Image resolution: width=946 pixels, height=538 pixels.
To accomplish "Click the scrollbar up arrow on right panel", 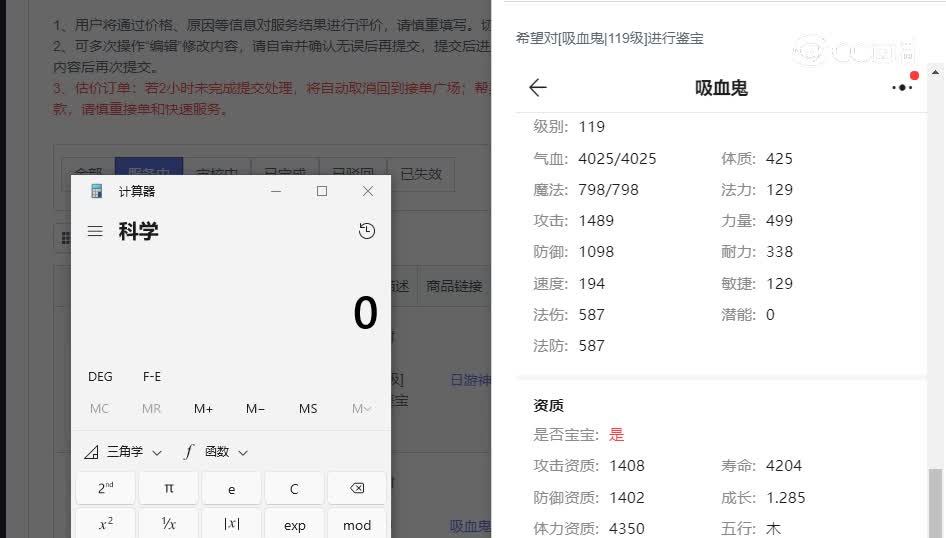I will pyautogui.click(x=935, y=72).
